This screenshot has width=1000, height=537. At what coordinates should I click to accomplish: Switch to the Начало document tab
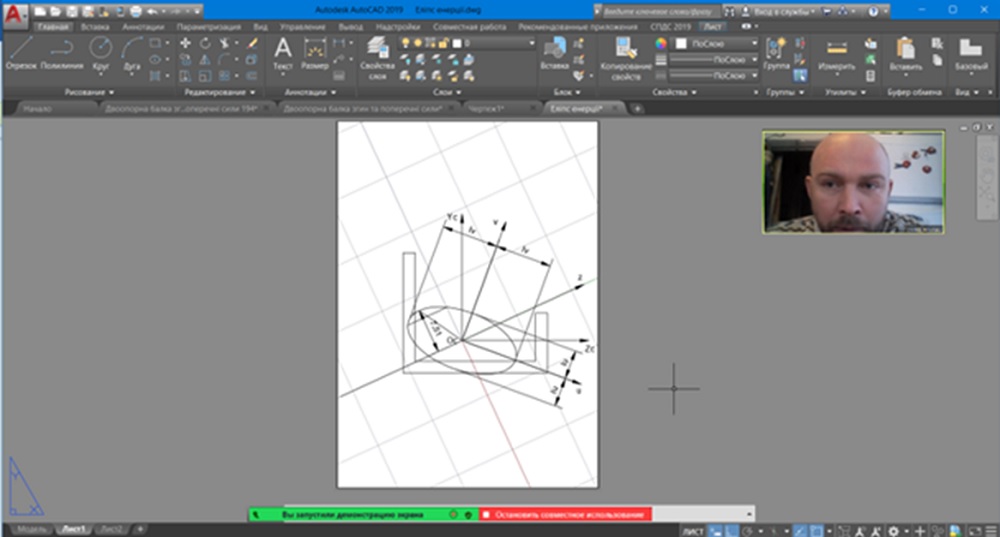tap(37, 108)
